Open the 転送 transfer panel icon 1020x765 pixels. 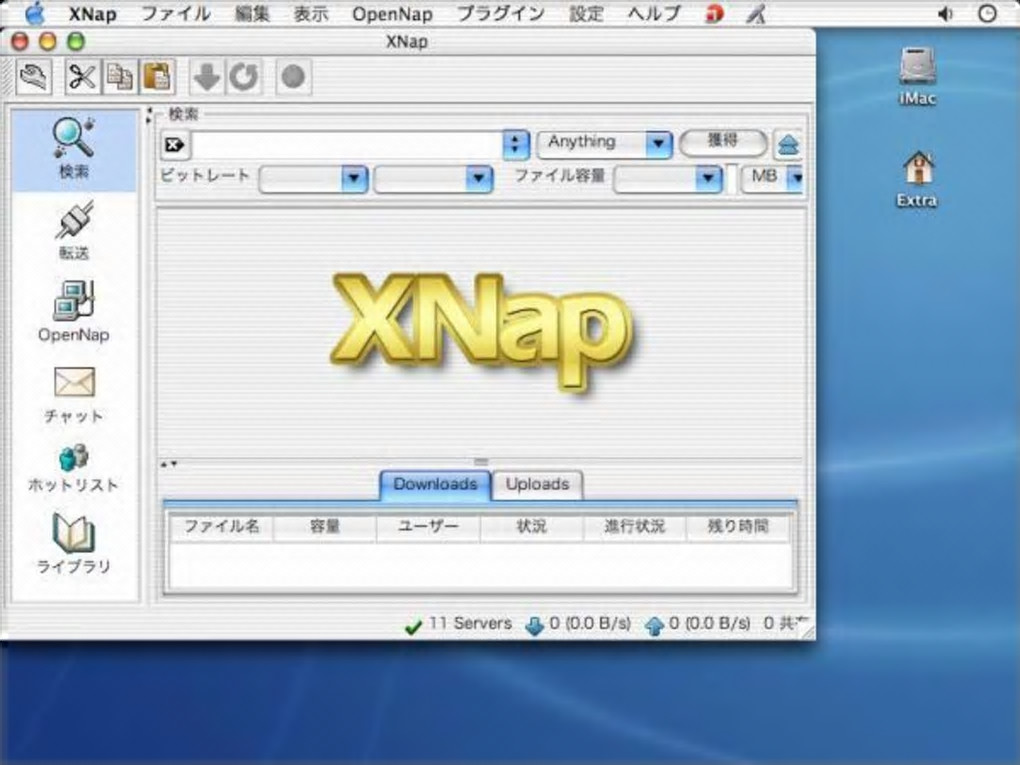tap(73, 228)
